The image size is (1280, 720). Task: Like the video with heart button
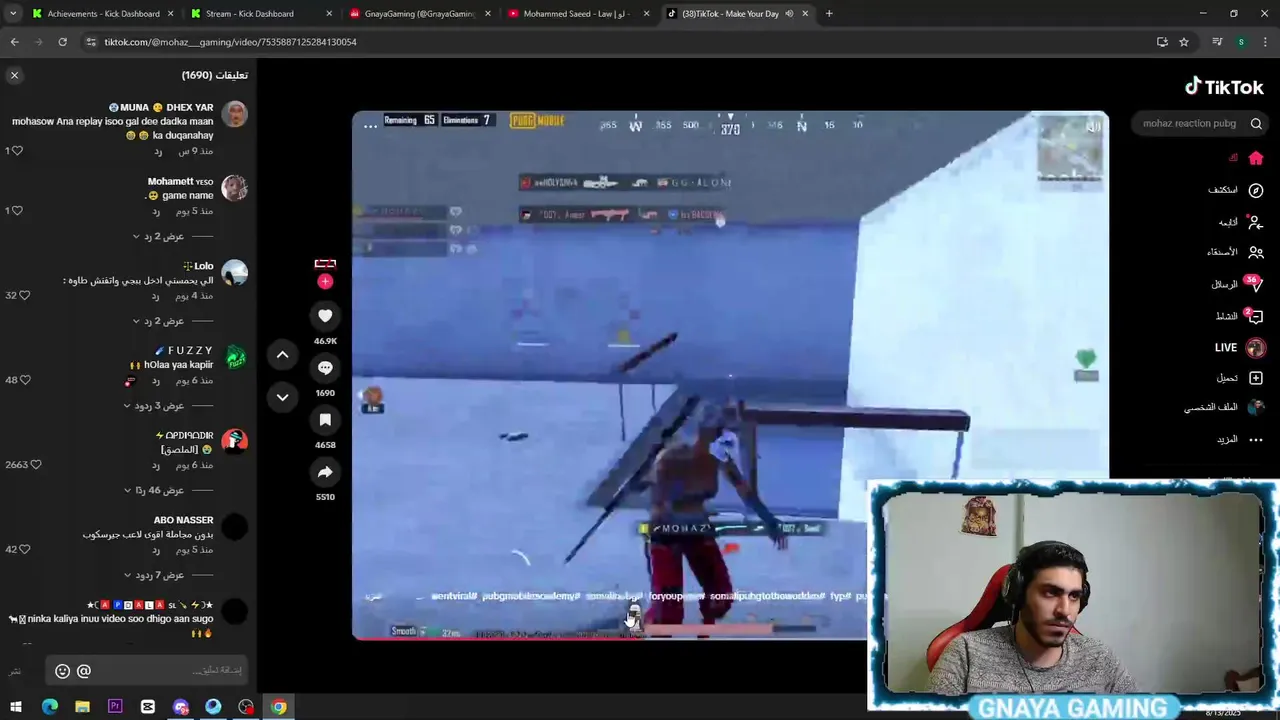click(325, 316)
